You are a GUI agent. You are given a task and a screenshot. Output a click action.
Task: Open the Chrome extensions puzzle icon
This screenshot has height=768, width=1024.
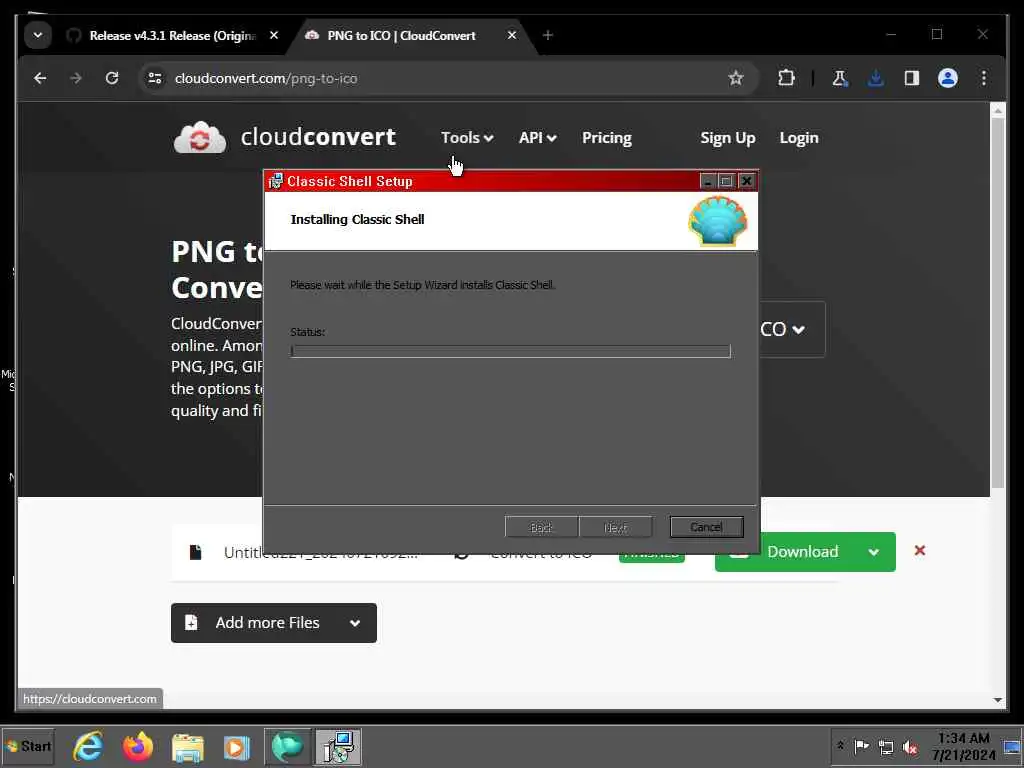[786, 78]
